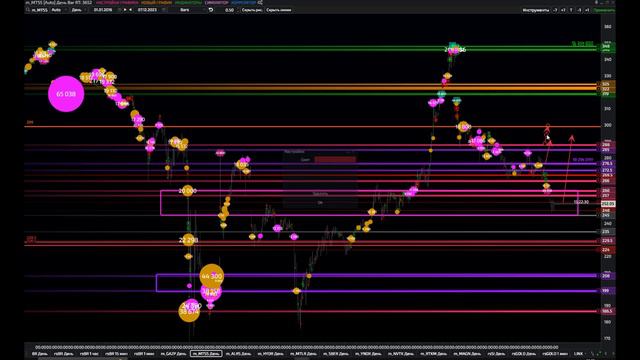Click the start date field 01.01.2018
This screenshot has height=360, width=640.
tap(104, 10)
